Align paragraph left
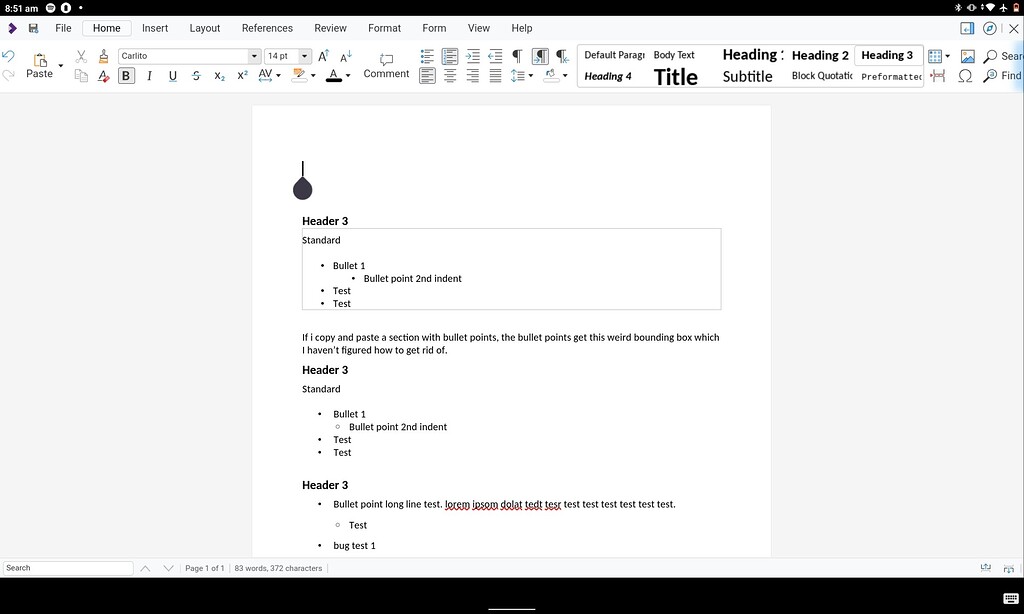The width and height of the screenshot is (1024, 614). pyautogui.click(x=427, y=76)
